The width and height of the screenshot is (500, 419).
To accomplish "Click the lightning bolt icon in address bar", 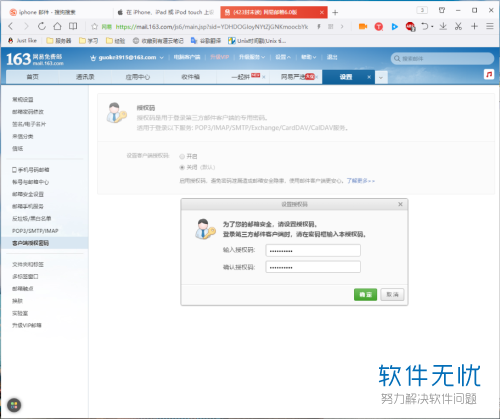I will 319,26.
